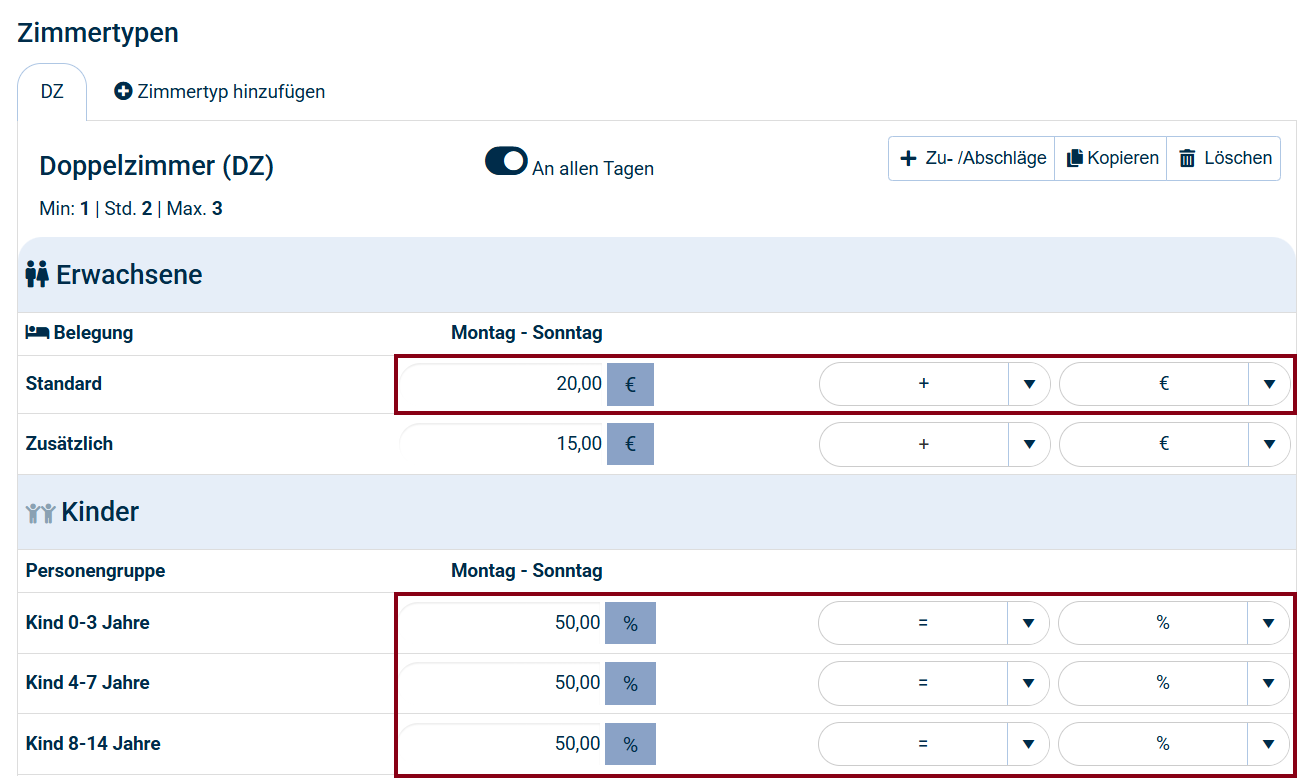Open Kind 0-3 Jahre percent unit dropdown

pos(1268,623)
